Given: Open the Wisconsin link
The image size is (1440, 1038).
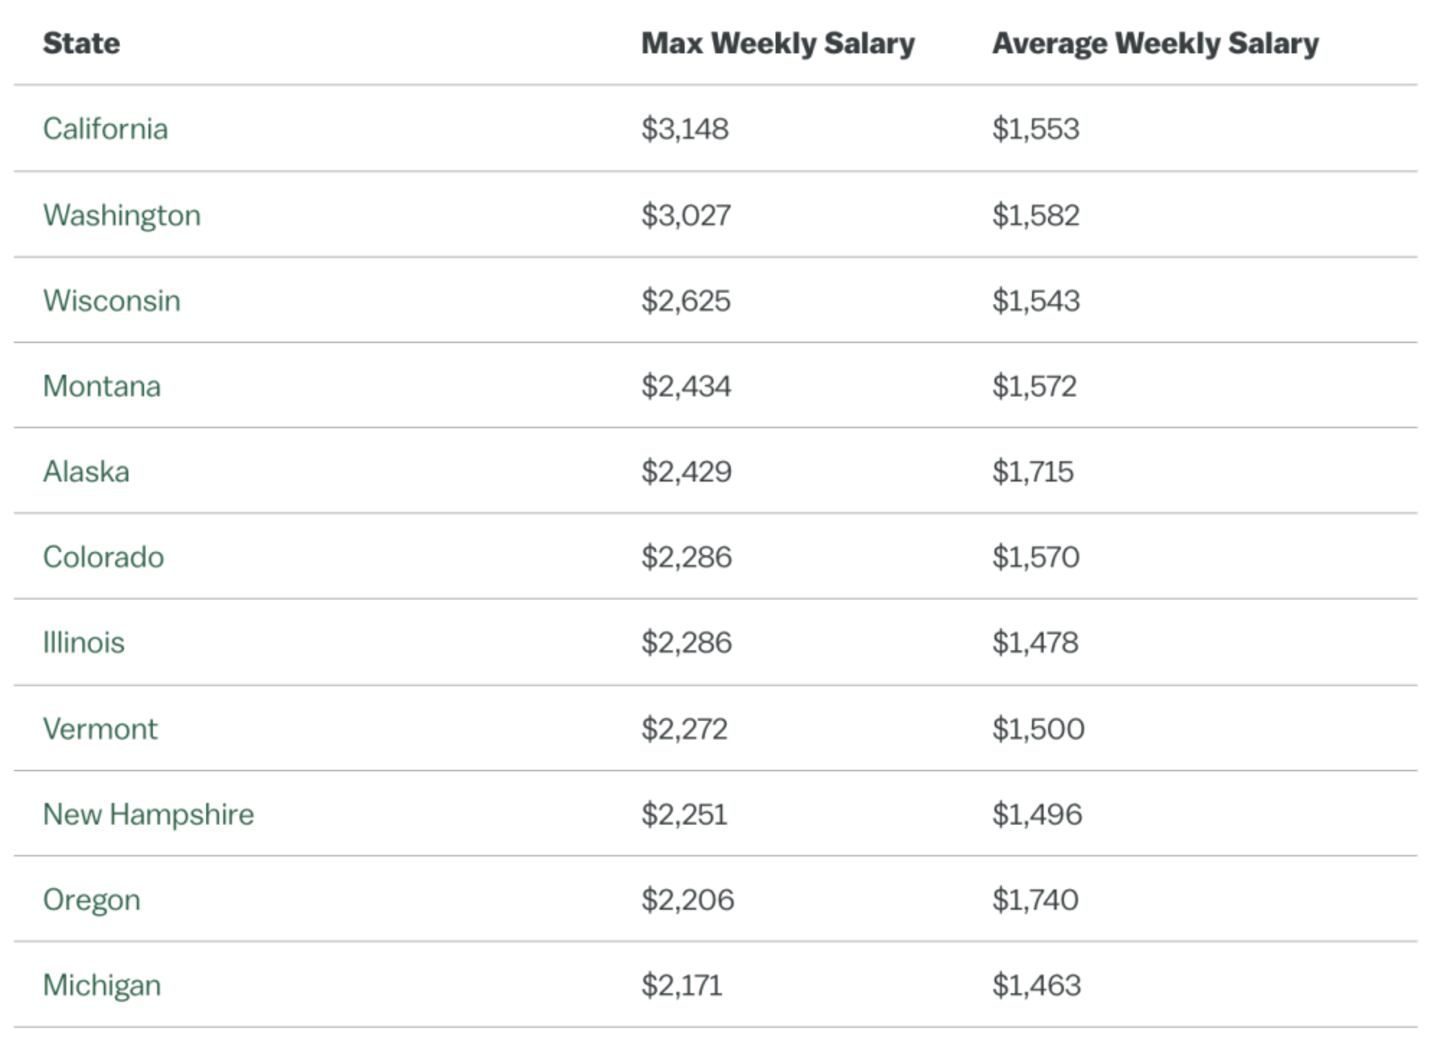Looking at the screenshot, I should 111,301.
